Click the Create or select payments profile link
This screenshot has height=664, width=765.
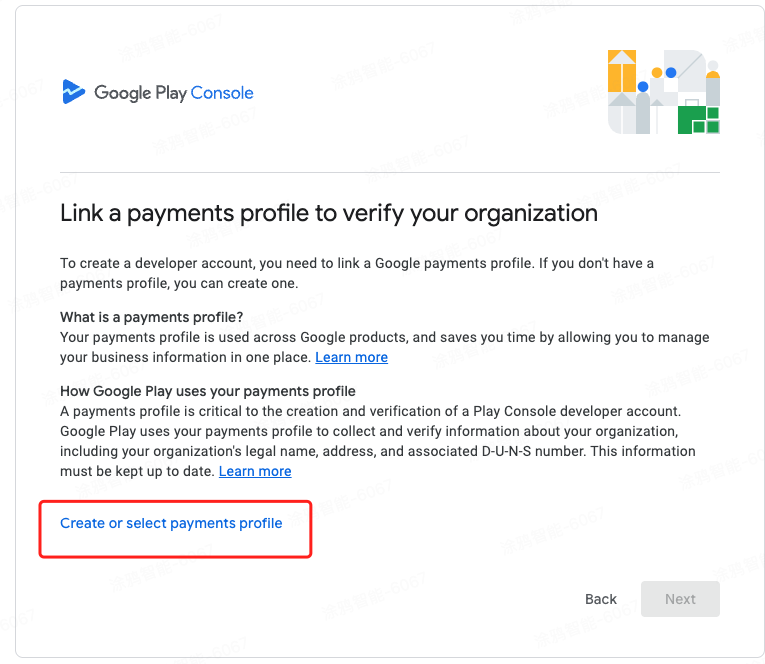tap(171, 523)
